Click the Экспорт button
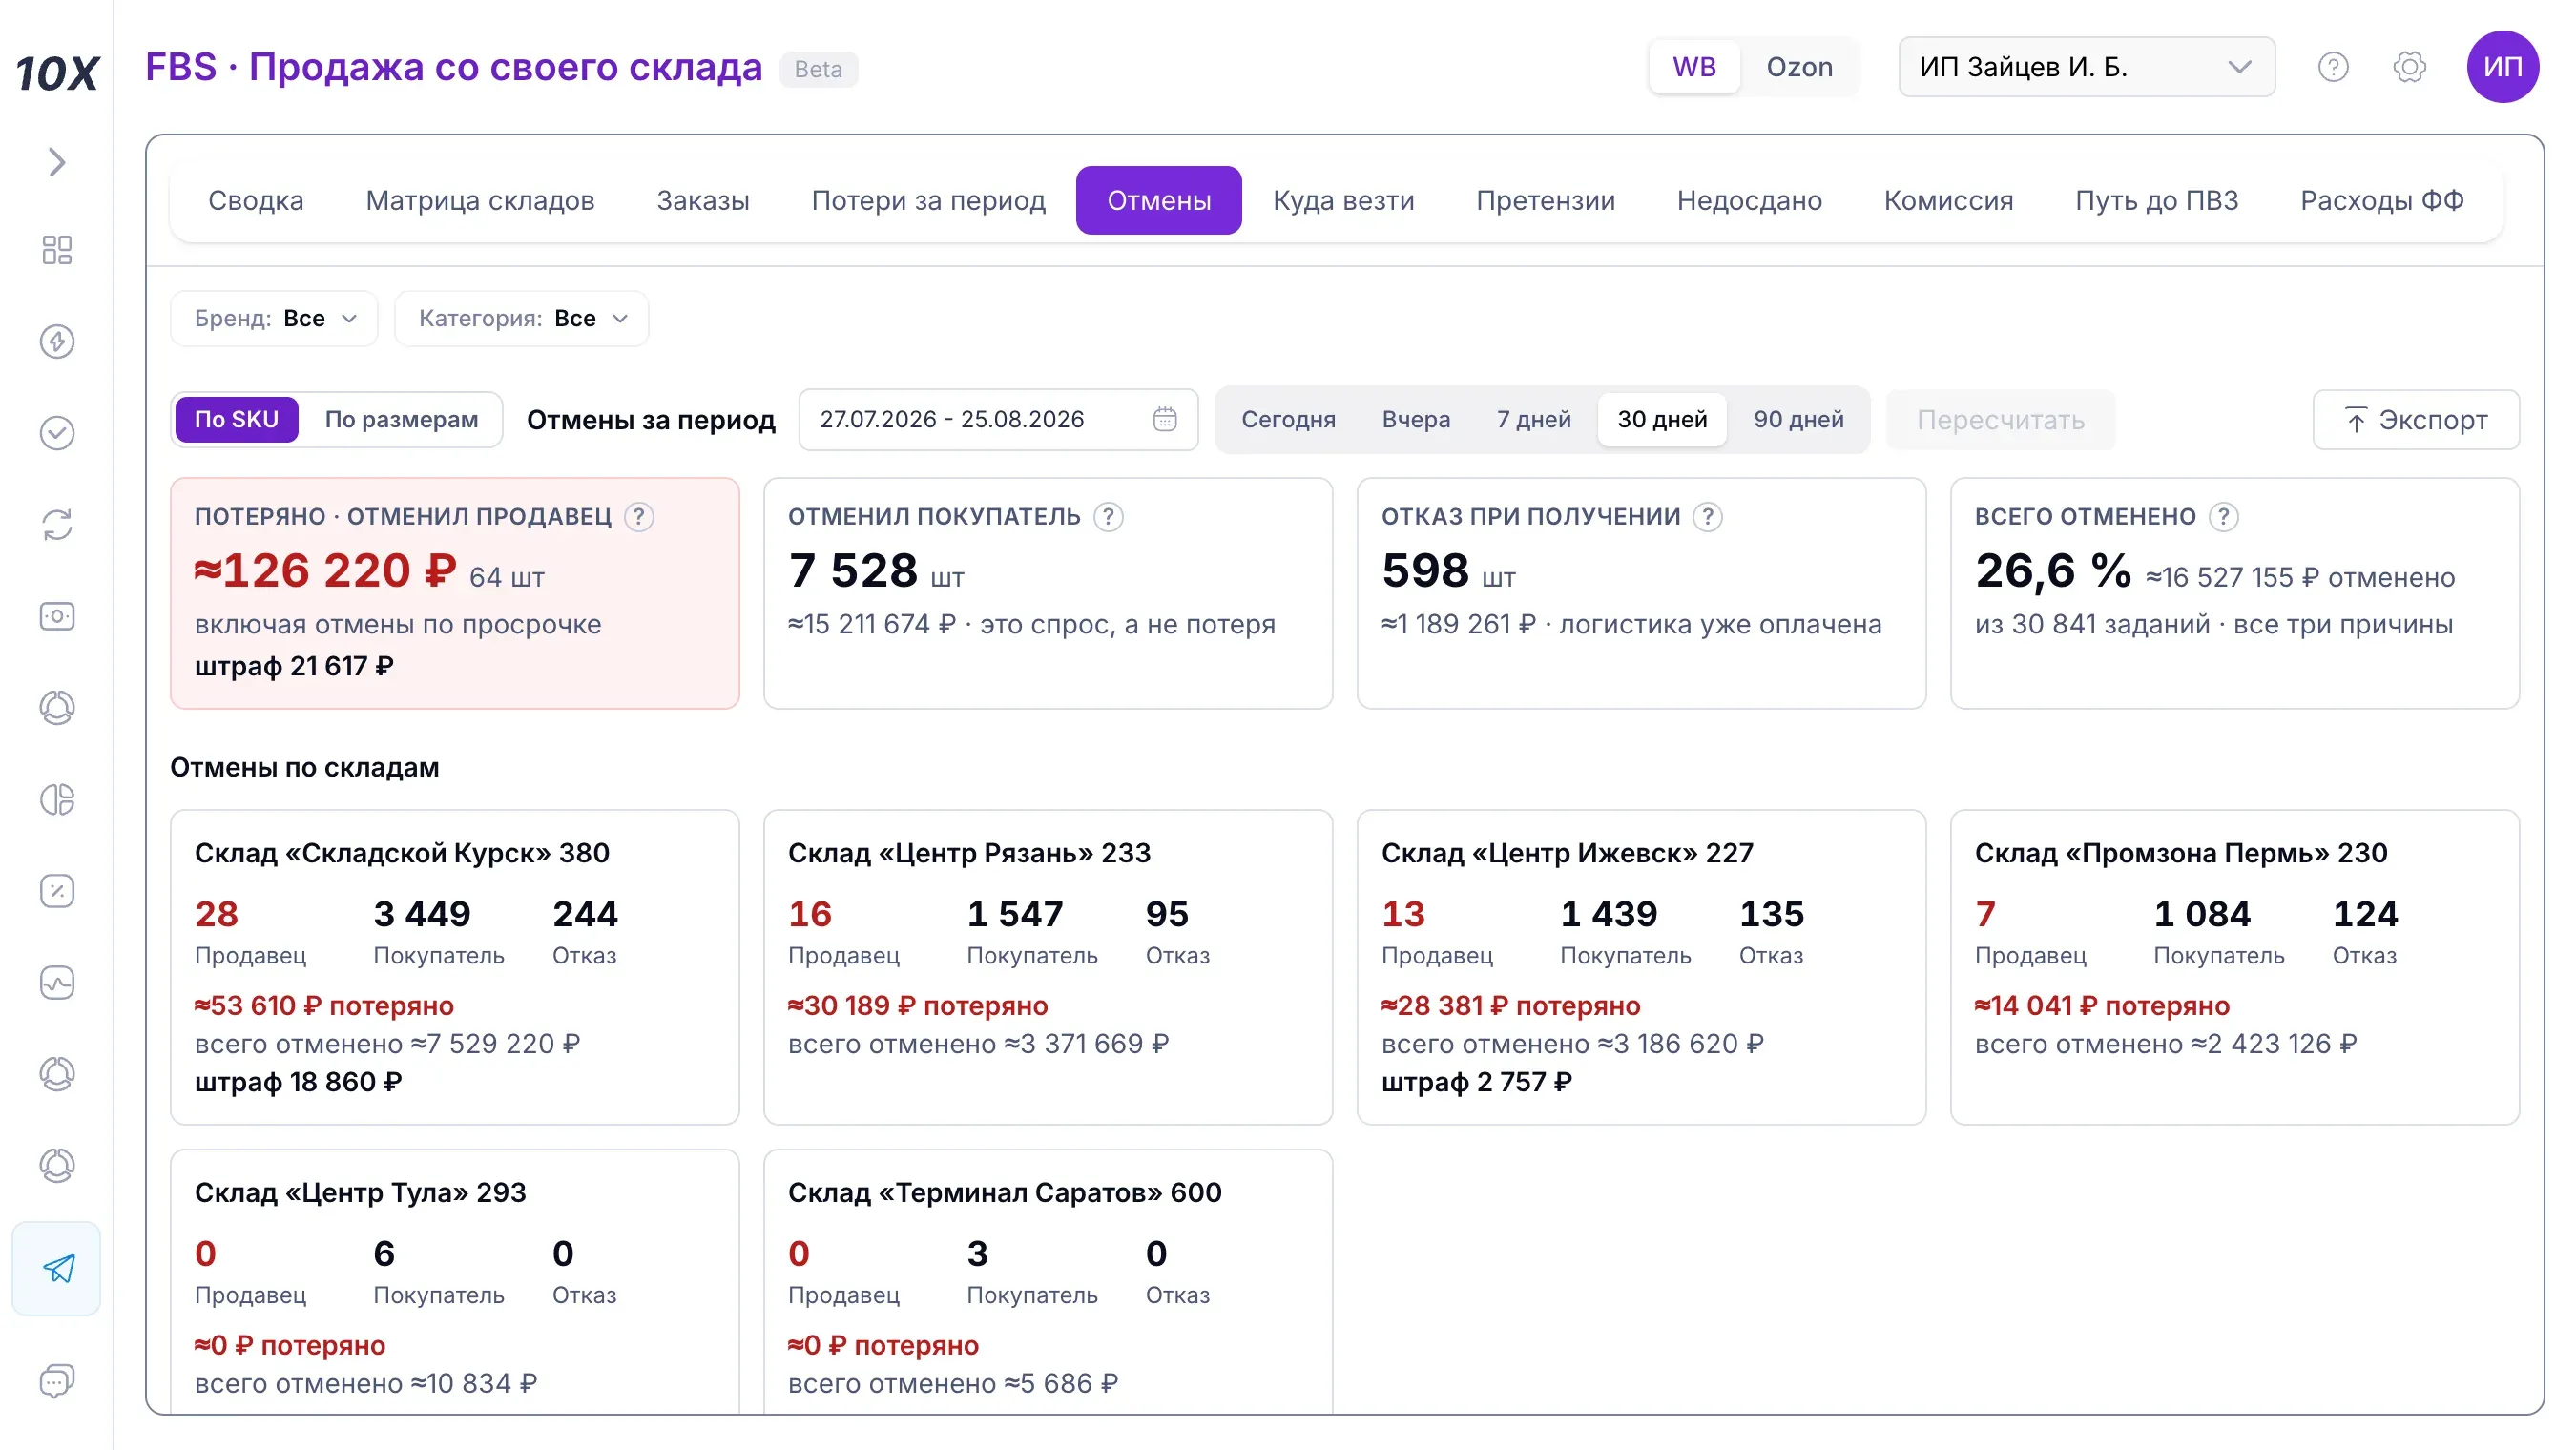The image size is (2576, 1450). pyautogui.click(x=2415, y=420)
